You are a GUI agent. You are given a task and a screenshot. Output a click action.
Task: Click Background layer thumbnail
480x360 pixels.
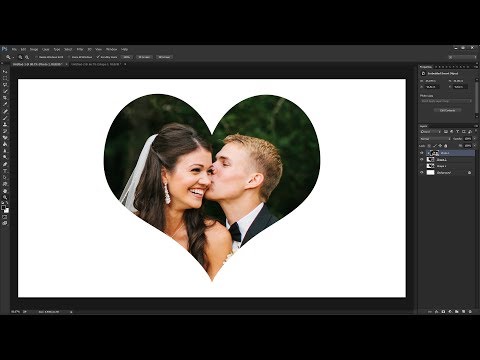tap(431, 173)
